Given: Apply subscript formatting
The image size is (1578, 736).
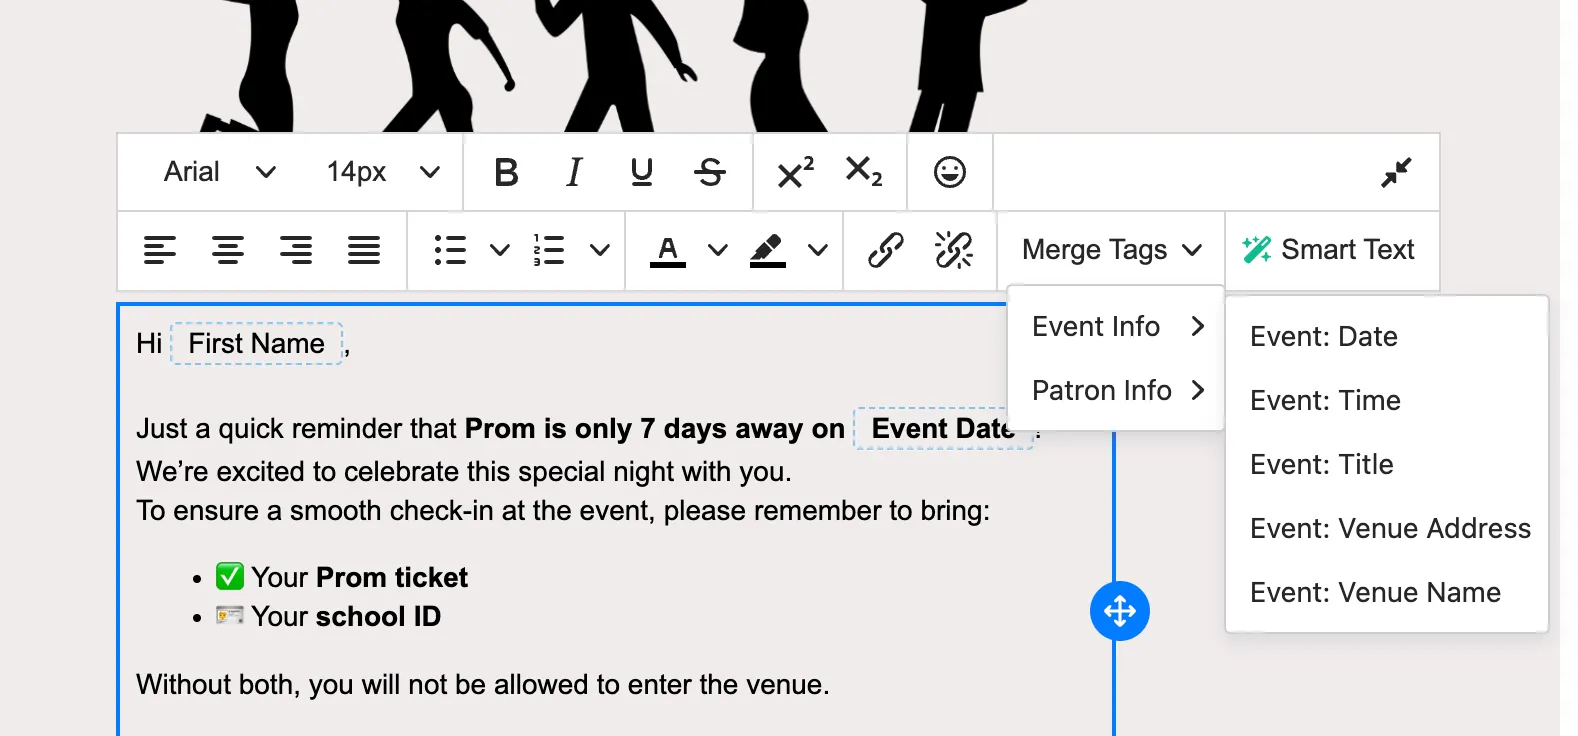Looking at the screenshot, I should click(864, 172).
